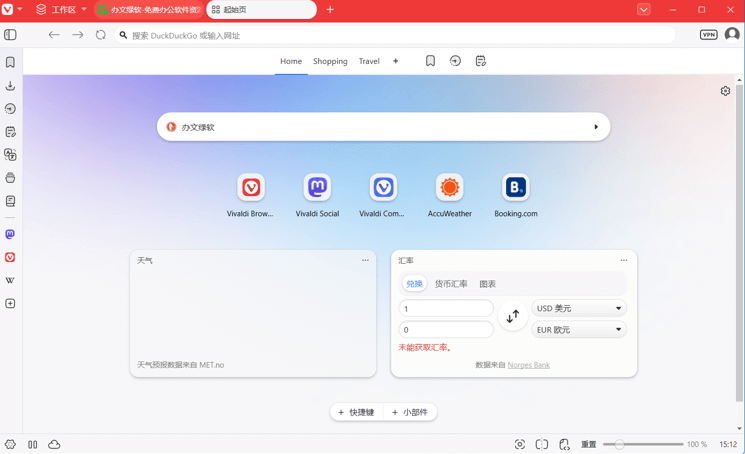Open the 工作区 workspaces dropdown
Viewport: 745px width, 454px height.
coord(61,10)
